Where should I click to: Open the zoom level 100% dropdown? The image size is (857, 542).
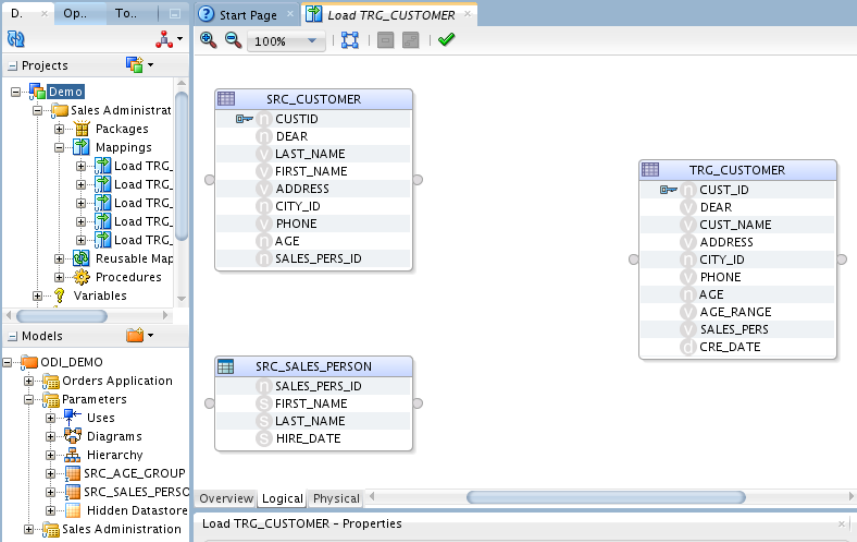(x=313, y=41)
